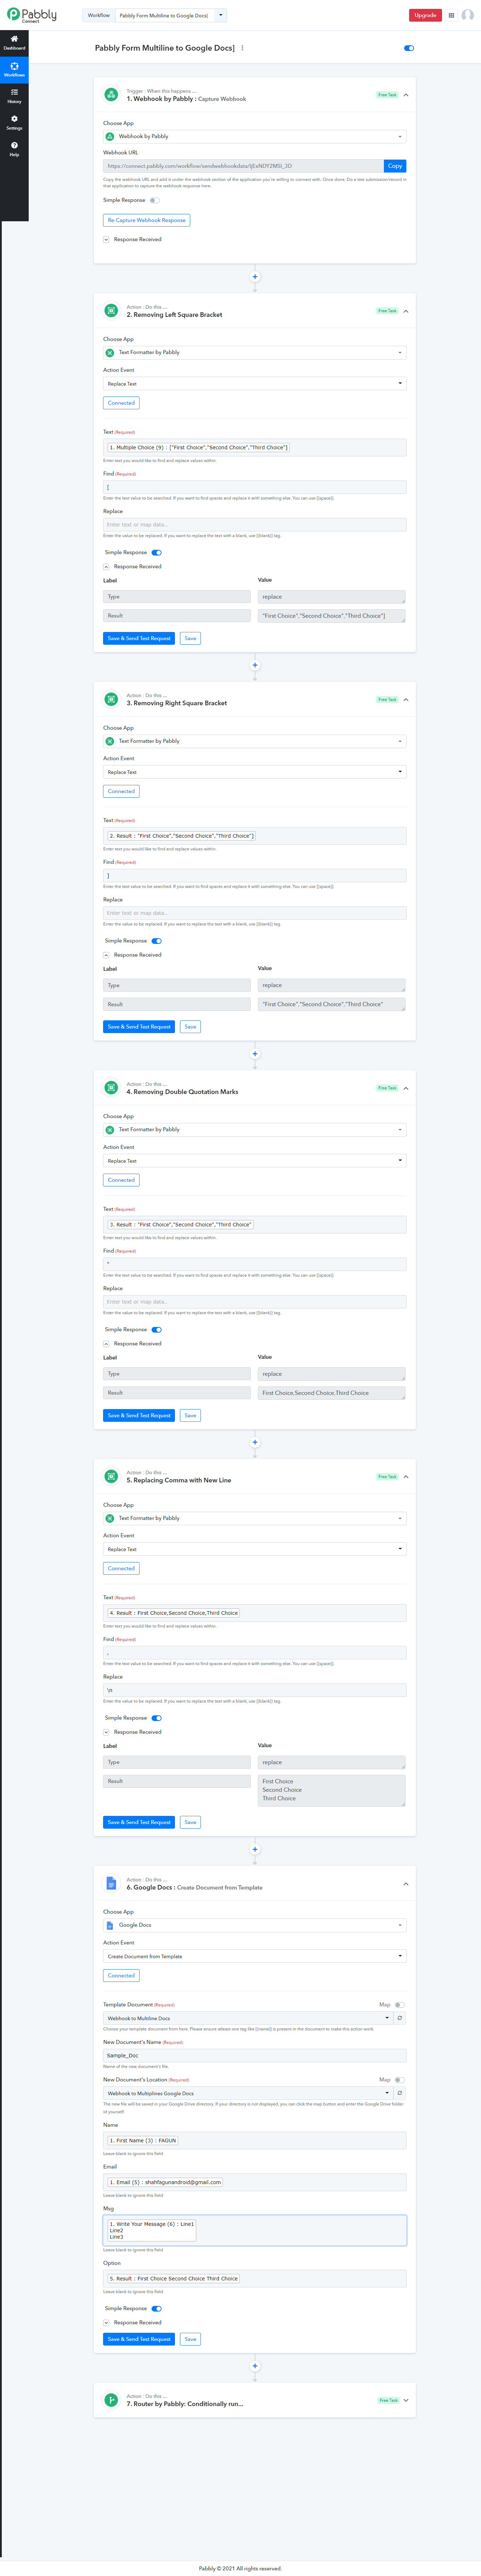This screenshot has height=2576, width=481.
Task: Add a step after Replacing Comma with New Line
Action: point(255,1850)
